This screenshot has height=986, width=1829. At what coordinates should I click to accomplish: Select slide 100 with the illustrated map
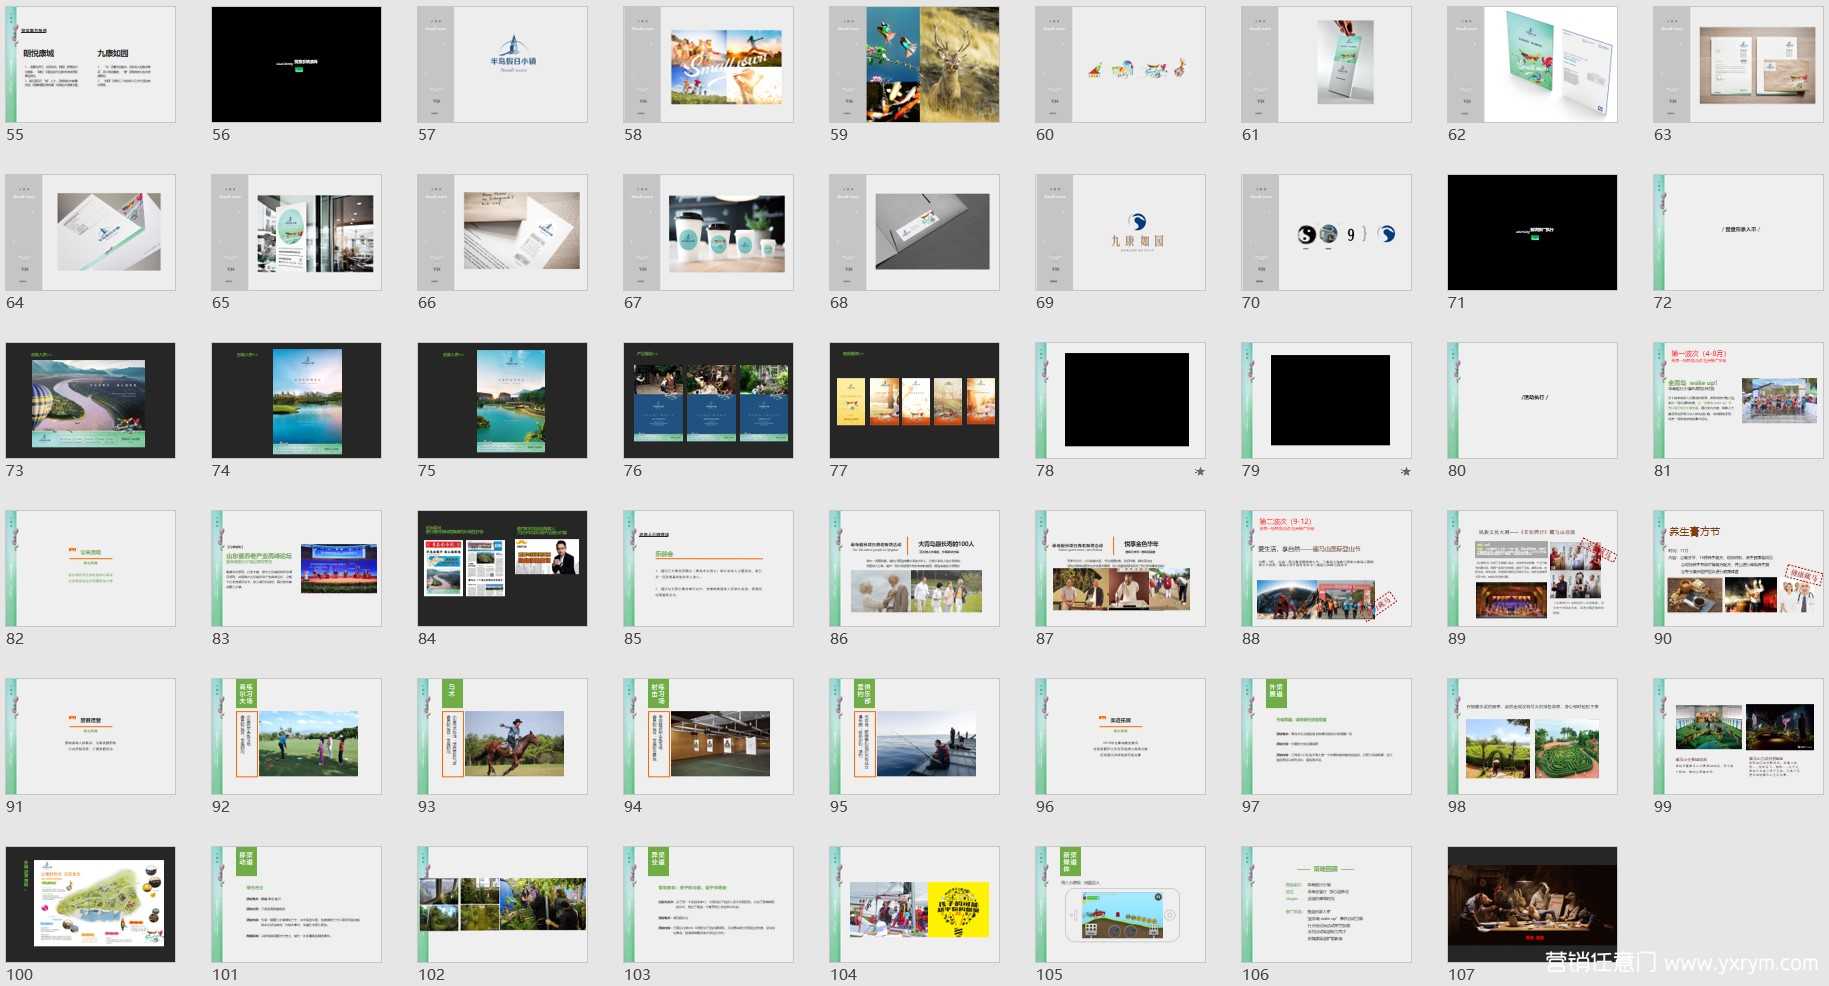[x=90, y=905]
